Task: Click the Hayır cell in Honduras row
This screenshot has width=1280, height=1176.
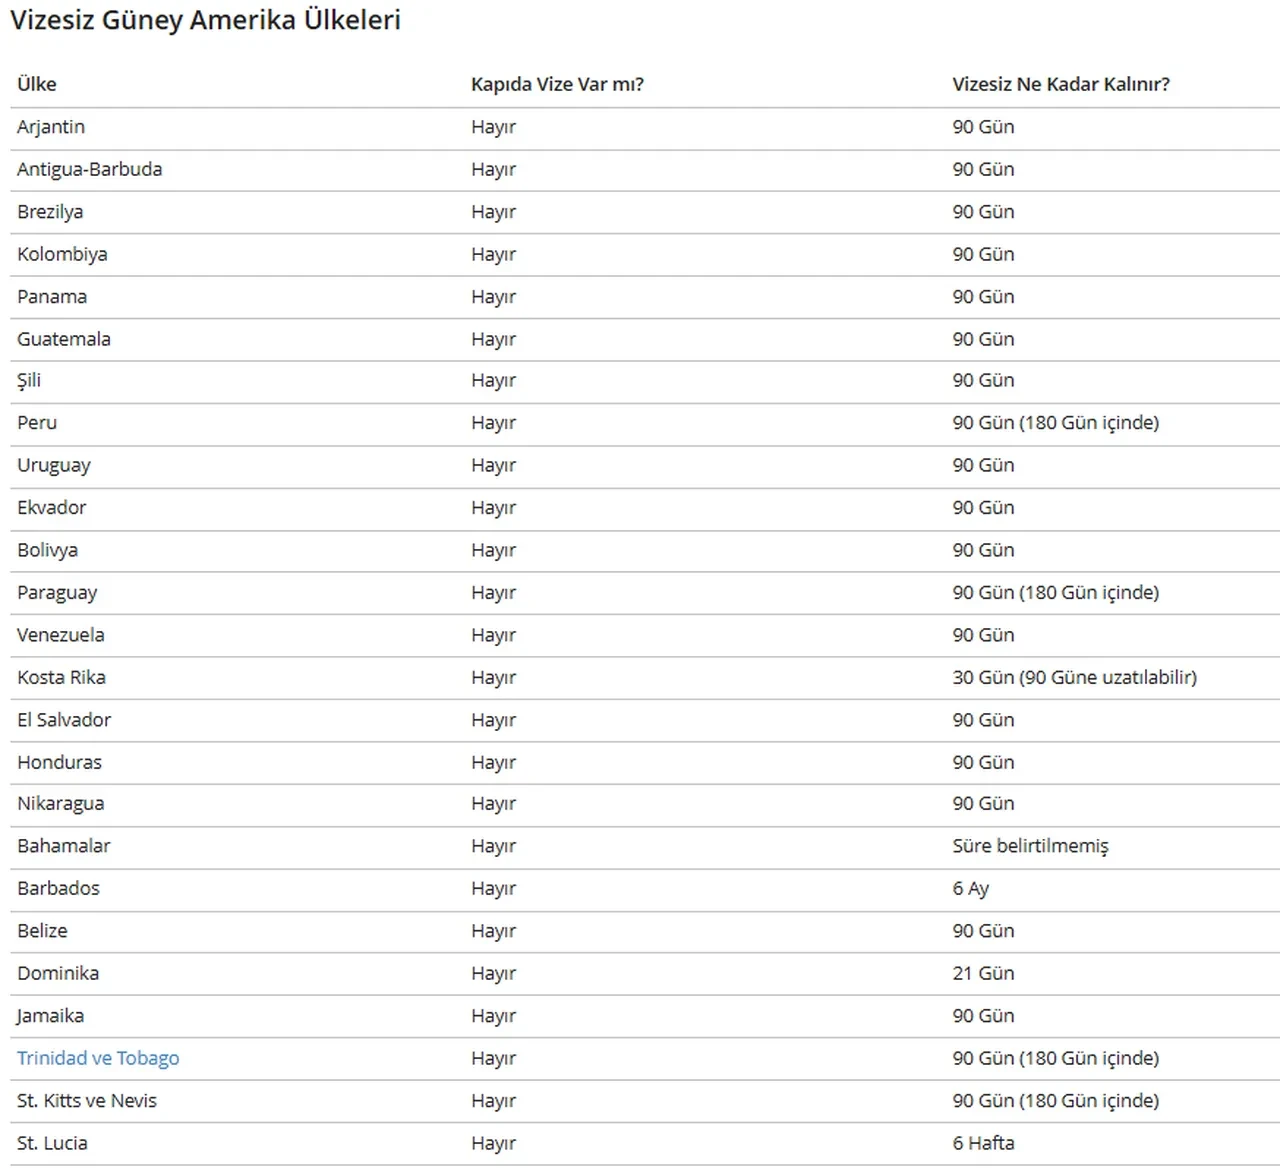Action: [x=493, y=762]
